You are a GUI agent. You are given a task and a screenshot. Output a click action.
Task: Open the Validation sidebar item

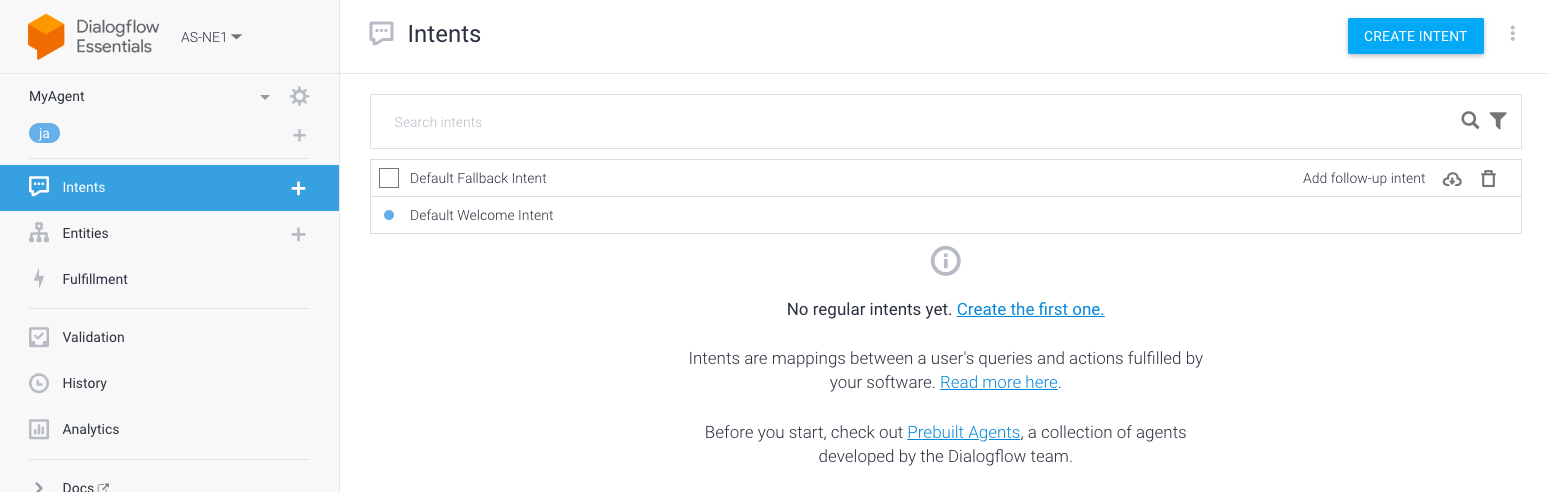[93, 337]
